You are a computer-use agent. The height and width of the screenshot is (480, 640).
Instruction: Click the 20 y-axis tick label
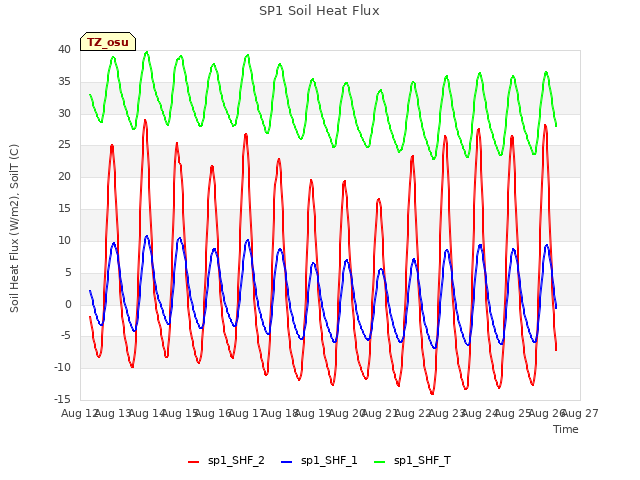[64, 177]
